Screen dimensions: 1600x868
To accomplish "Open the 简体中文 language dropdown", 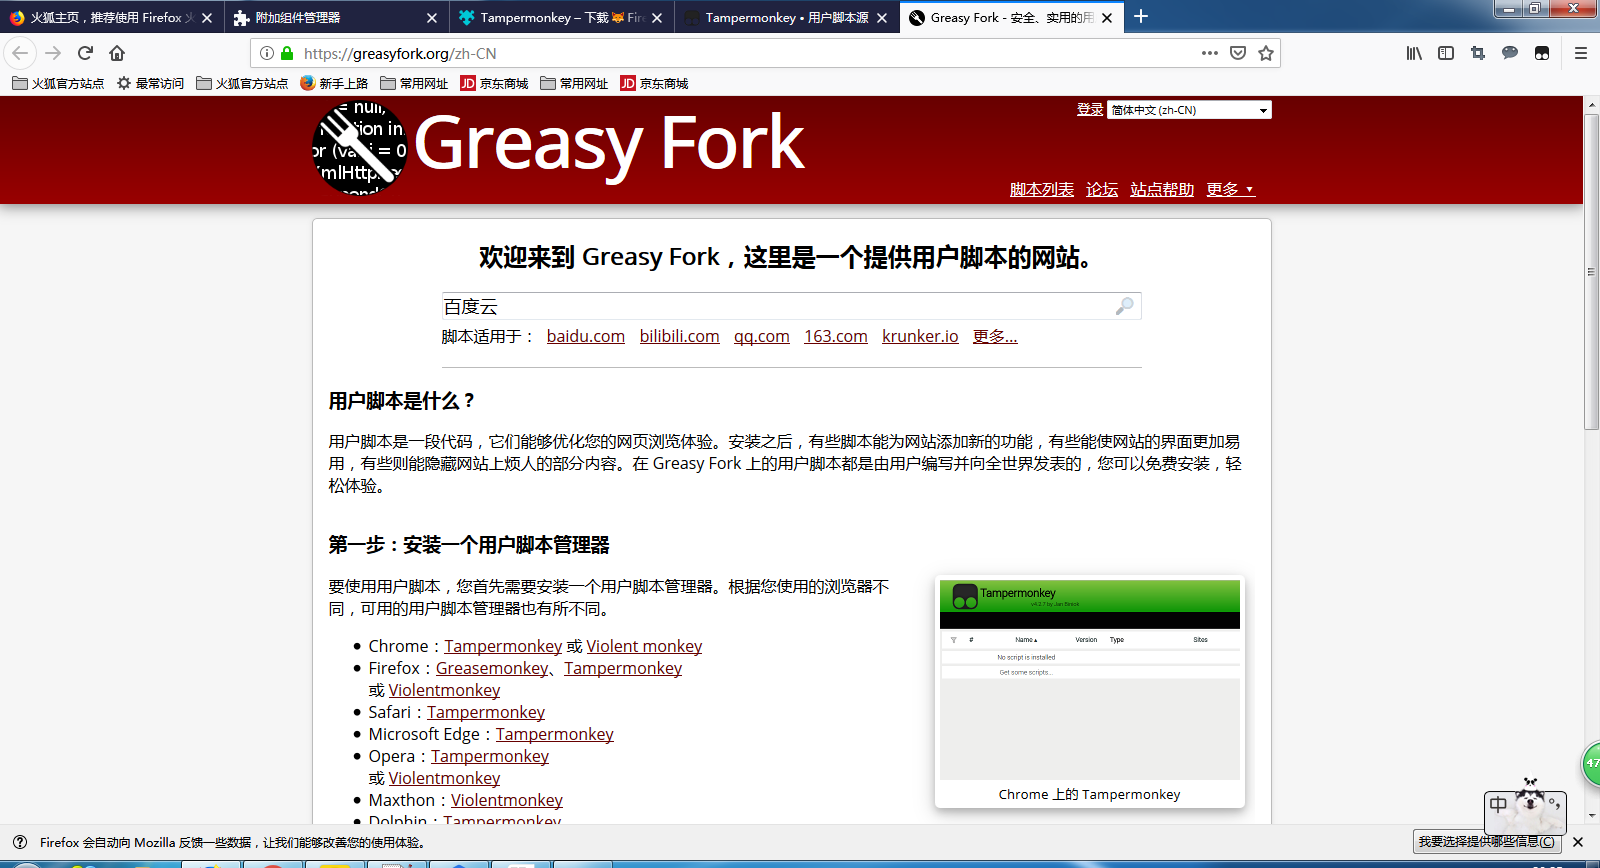I will tap(1189, 110).
